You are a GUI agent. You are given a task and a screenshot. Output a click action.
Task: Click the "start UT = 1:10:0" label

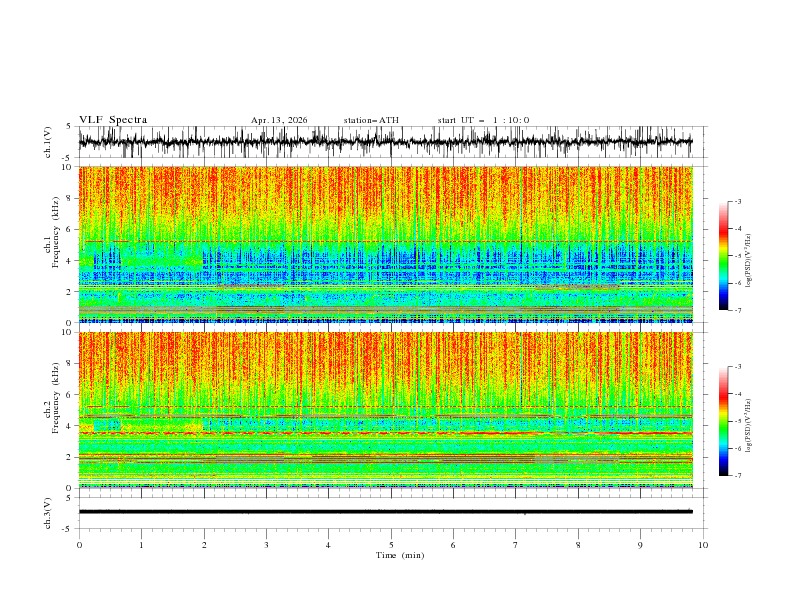point(483,120)
